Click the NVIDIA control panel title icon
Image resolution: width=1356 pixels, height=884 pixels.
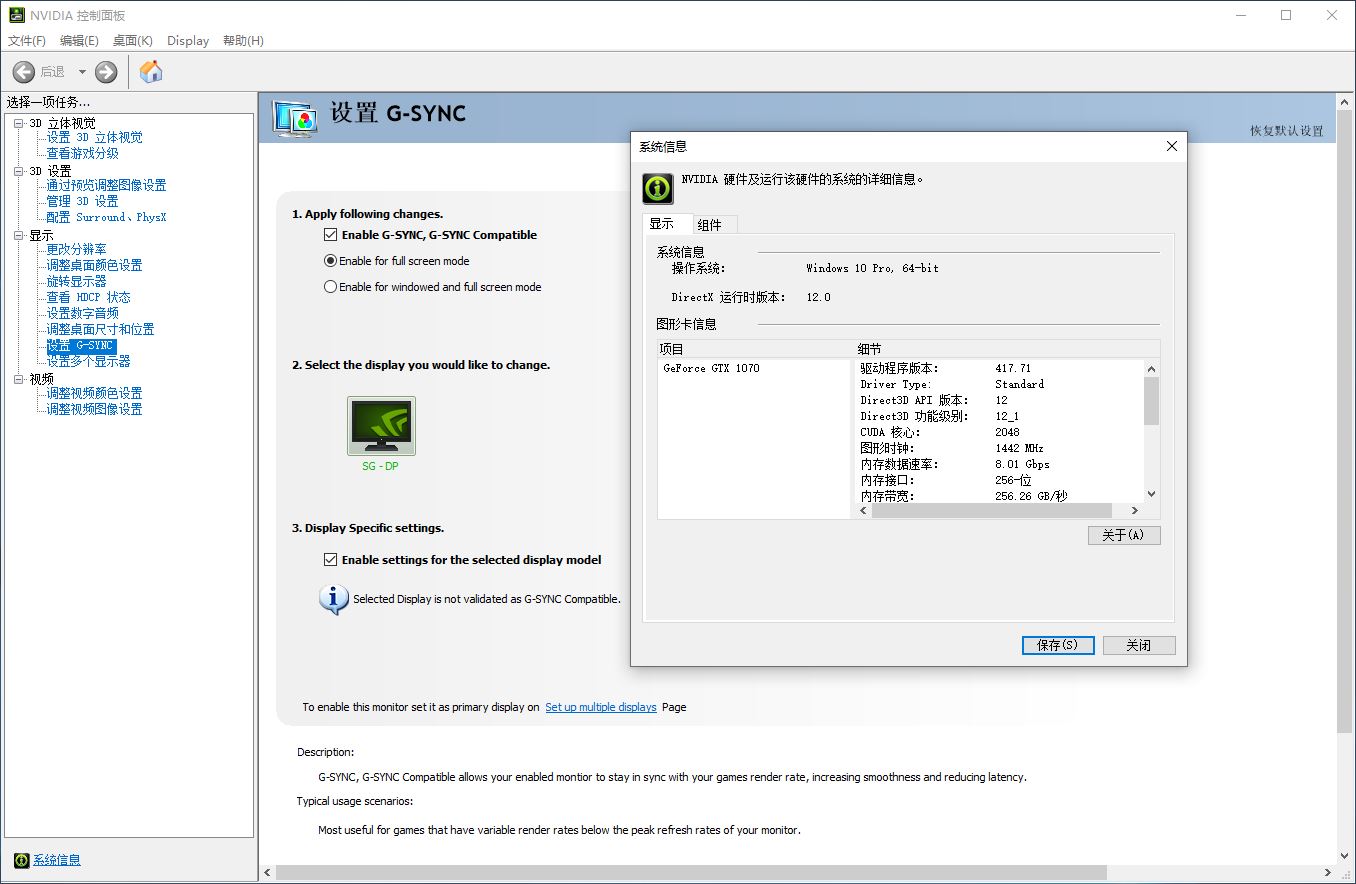[17, 15]
